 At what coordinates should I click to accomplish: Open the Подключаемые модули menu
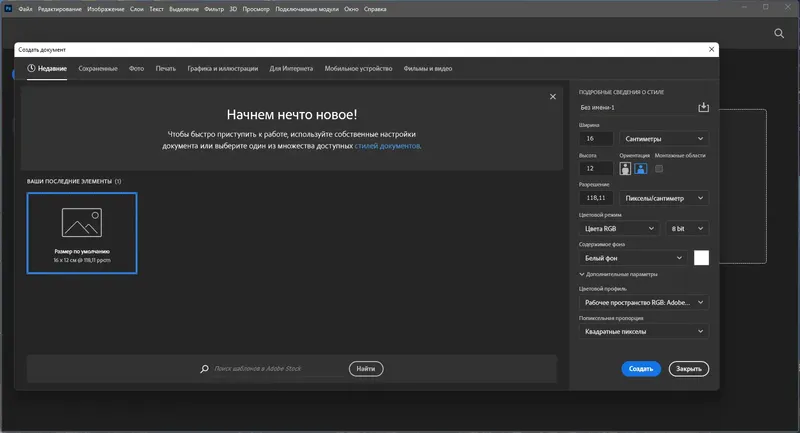307,9
